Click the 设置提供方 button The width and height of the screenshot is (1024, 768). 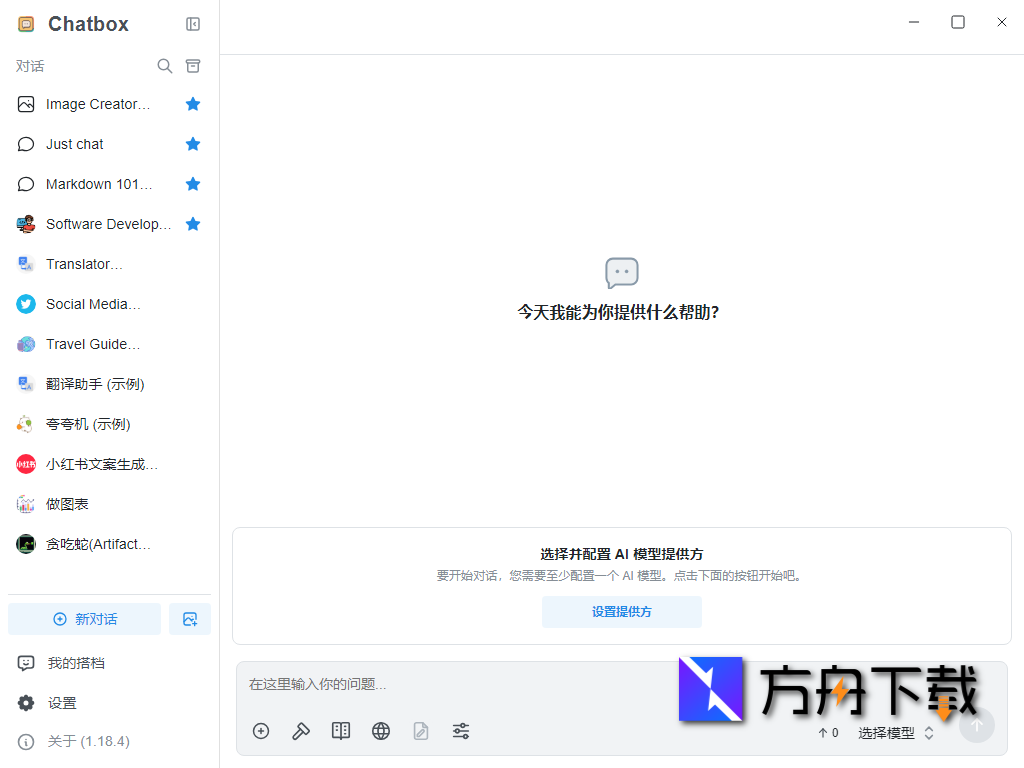click(x=621, y=611)
